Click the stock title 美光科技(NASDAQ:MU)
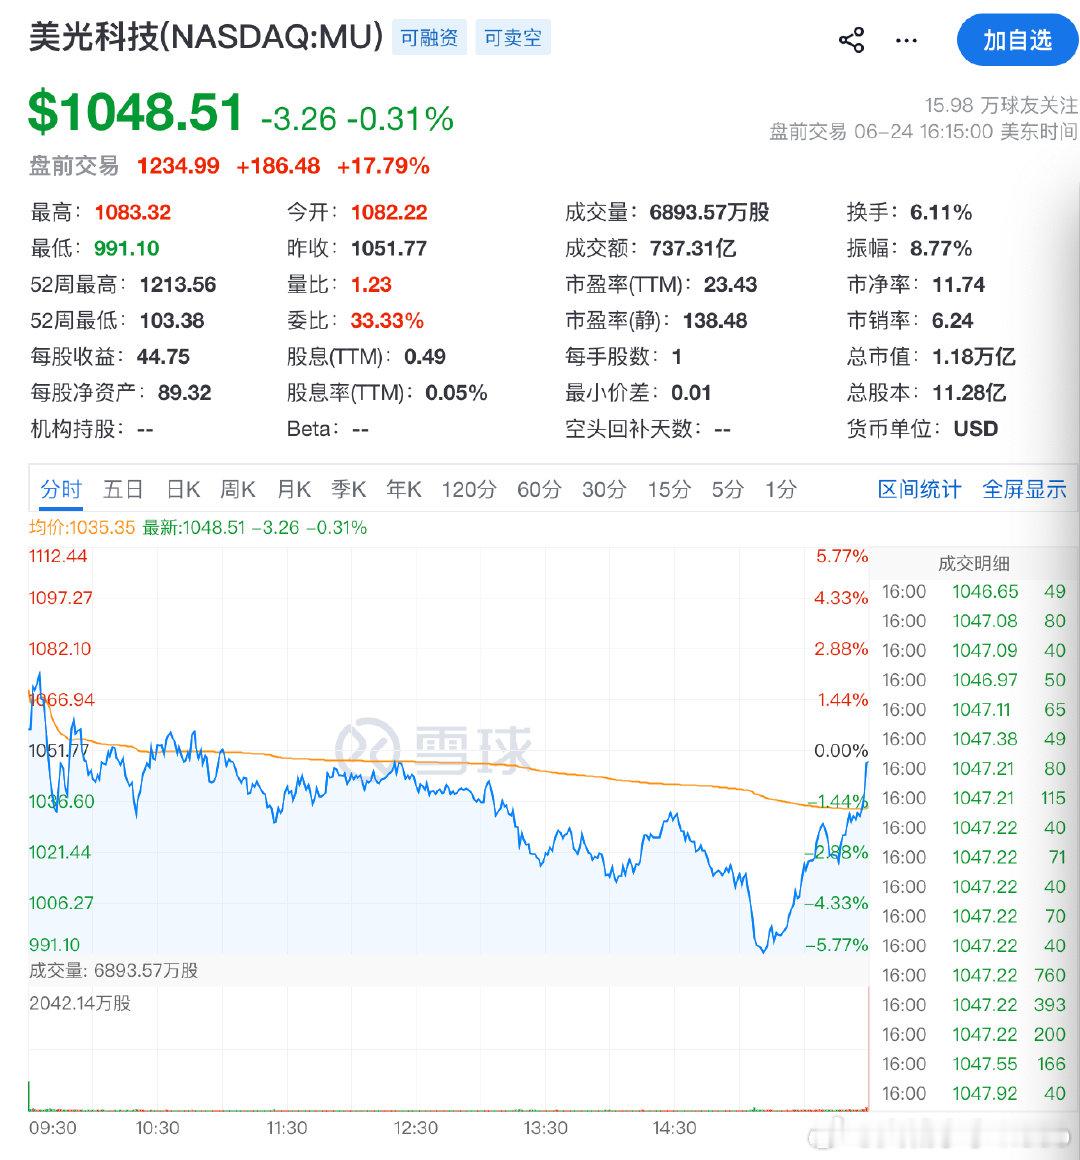The height and width of the screenshot is (1160, 1080). [206, 37]
